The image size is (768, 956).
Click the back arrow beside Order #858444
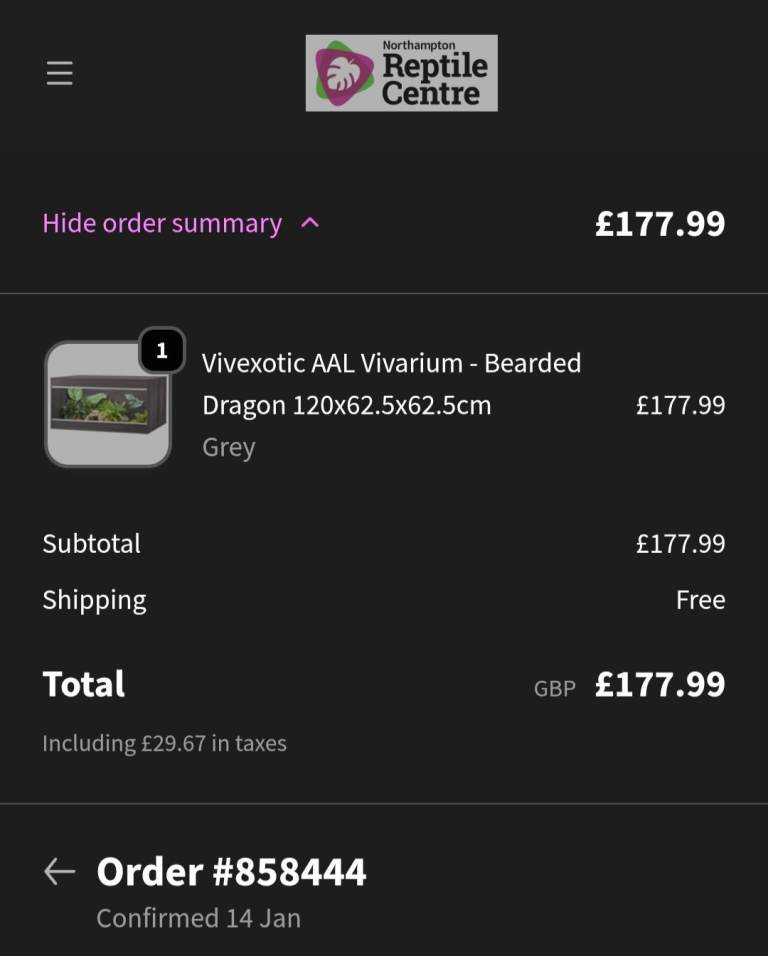point(60,872)
